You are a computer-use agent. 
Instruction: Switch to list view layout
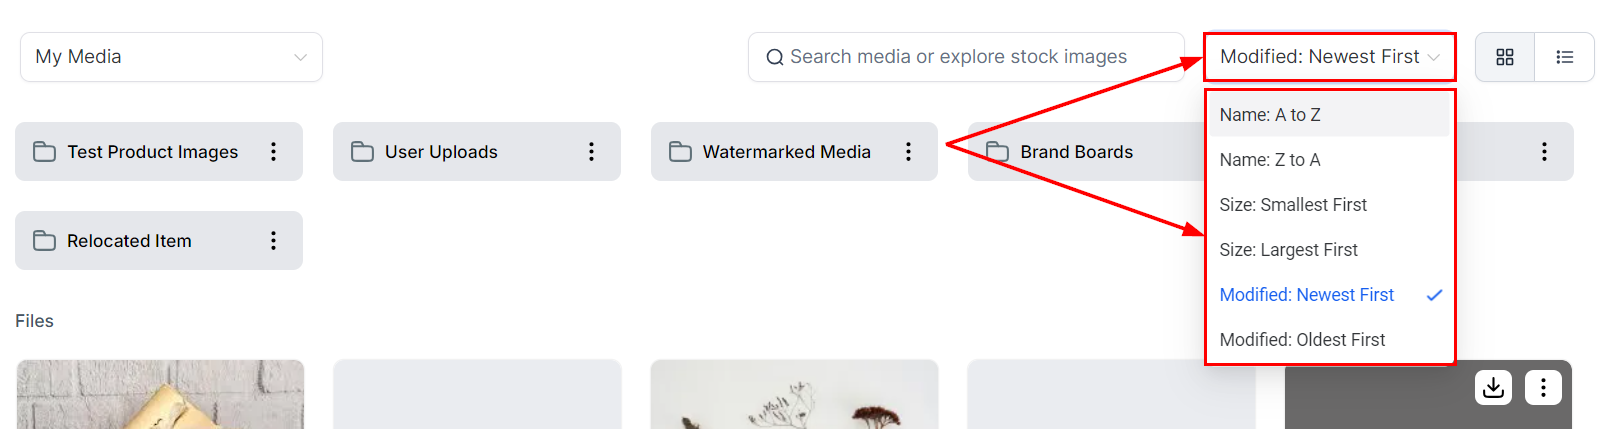point(1565,57)
